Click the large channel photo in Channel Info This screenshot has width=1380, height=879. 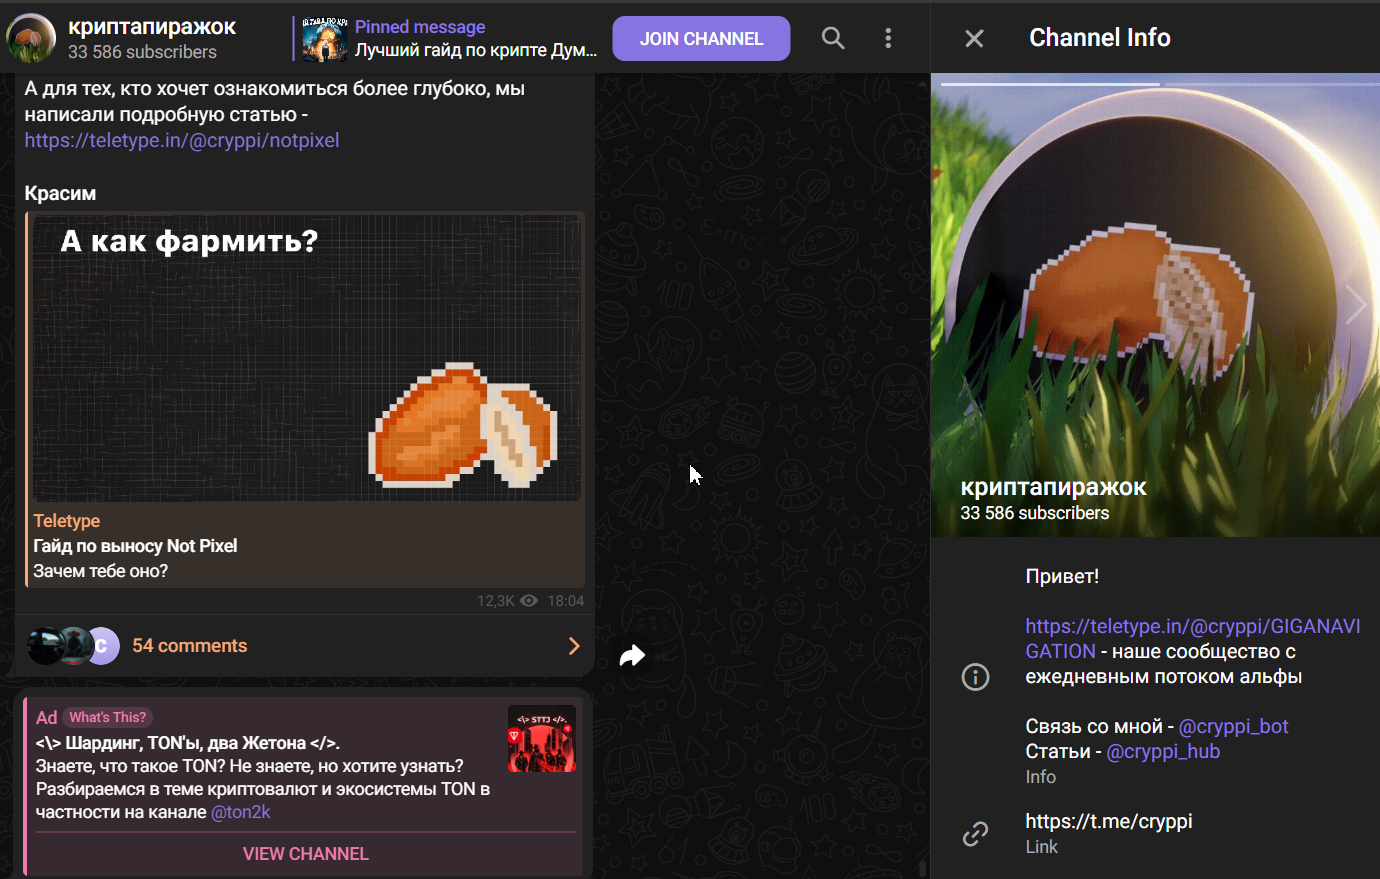click(1155, 305)
